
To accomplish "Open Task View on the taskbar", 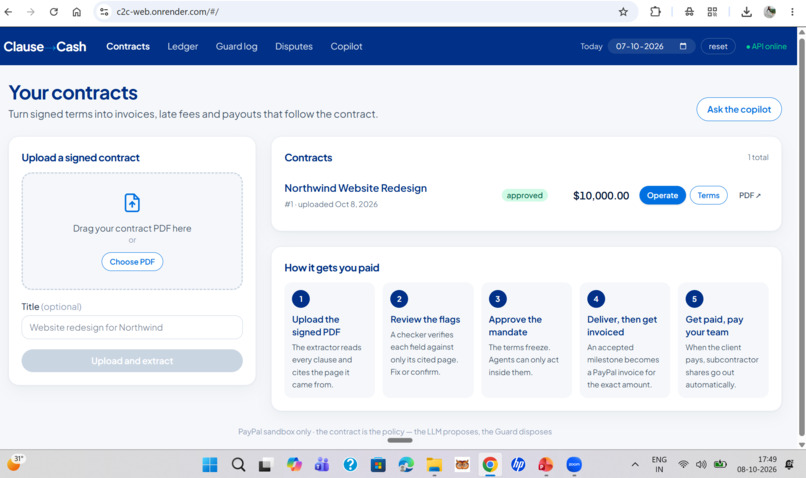I will click(x=265, y=465).
